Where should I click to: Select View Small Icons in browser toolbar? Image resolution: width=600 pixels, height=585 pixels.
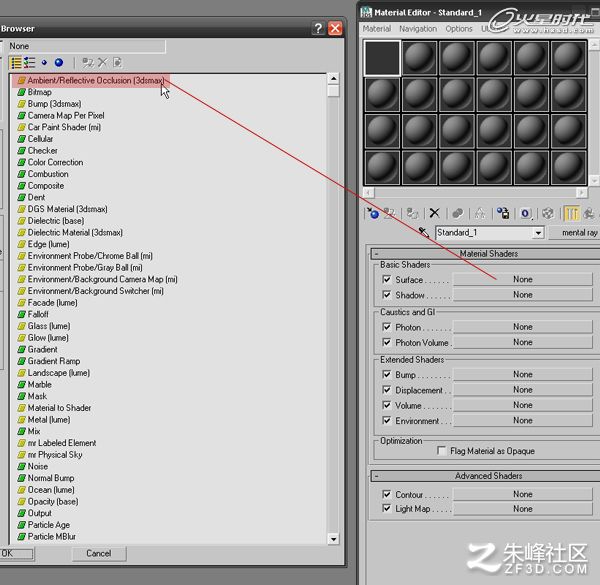coord(44,62)
